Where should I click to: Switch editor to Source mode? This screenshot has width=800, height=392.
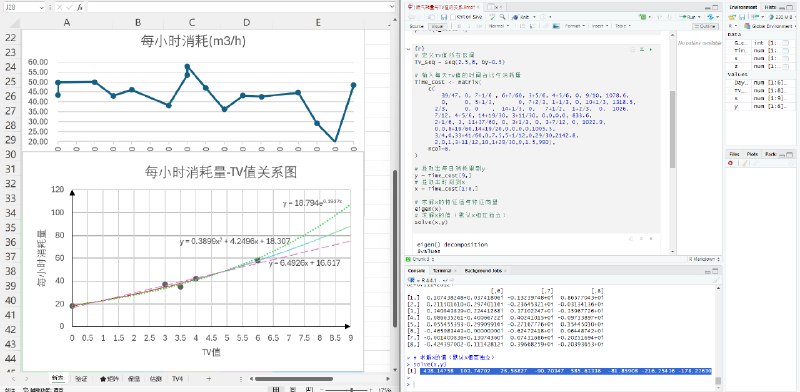(x=416, y=26)
